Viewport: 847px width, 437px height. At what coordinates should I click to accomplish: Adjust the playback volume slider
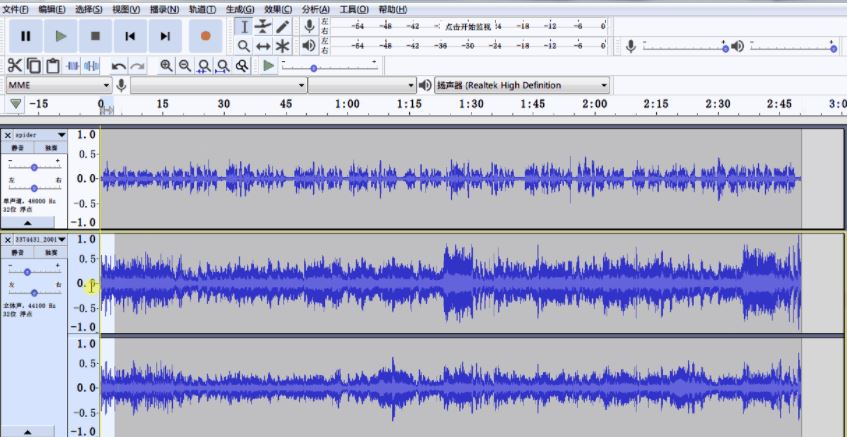[x=833, y=49]
